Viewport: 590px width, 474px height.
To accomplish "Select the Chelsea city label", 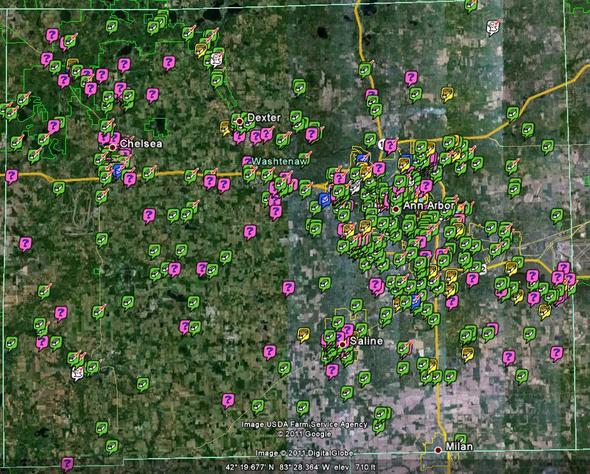I will pos(141,143).
